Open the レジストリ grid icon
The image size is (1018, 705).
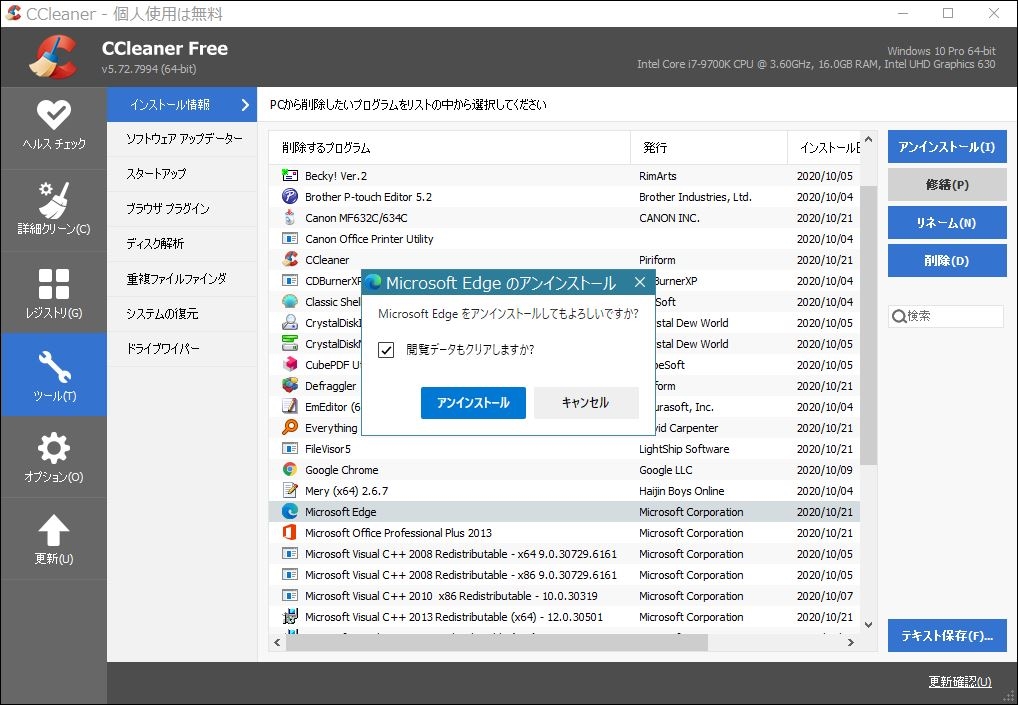pos(54,284)
